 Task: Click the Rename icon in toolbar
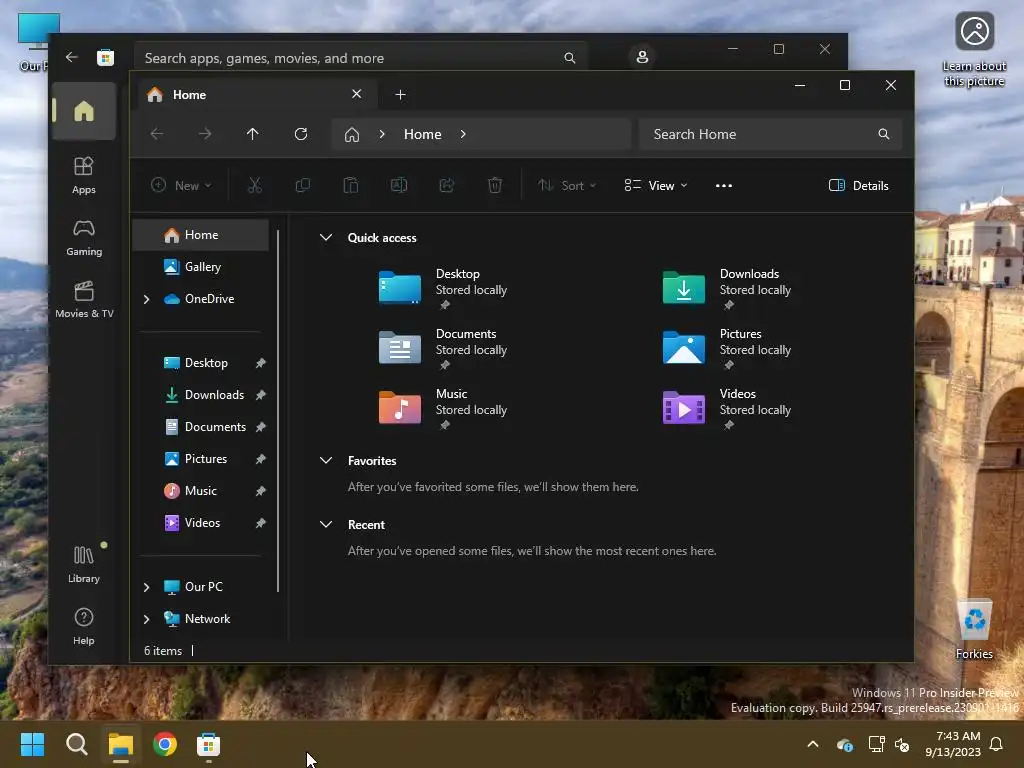tap(399, 185)
